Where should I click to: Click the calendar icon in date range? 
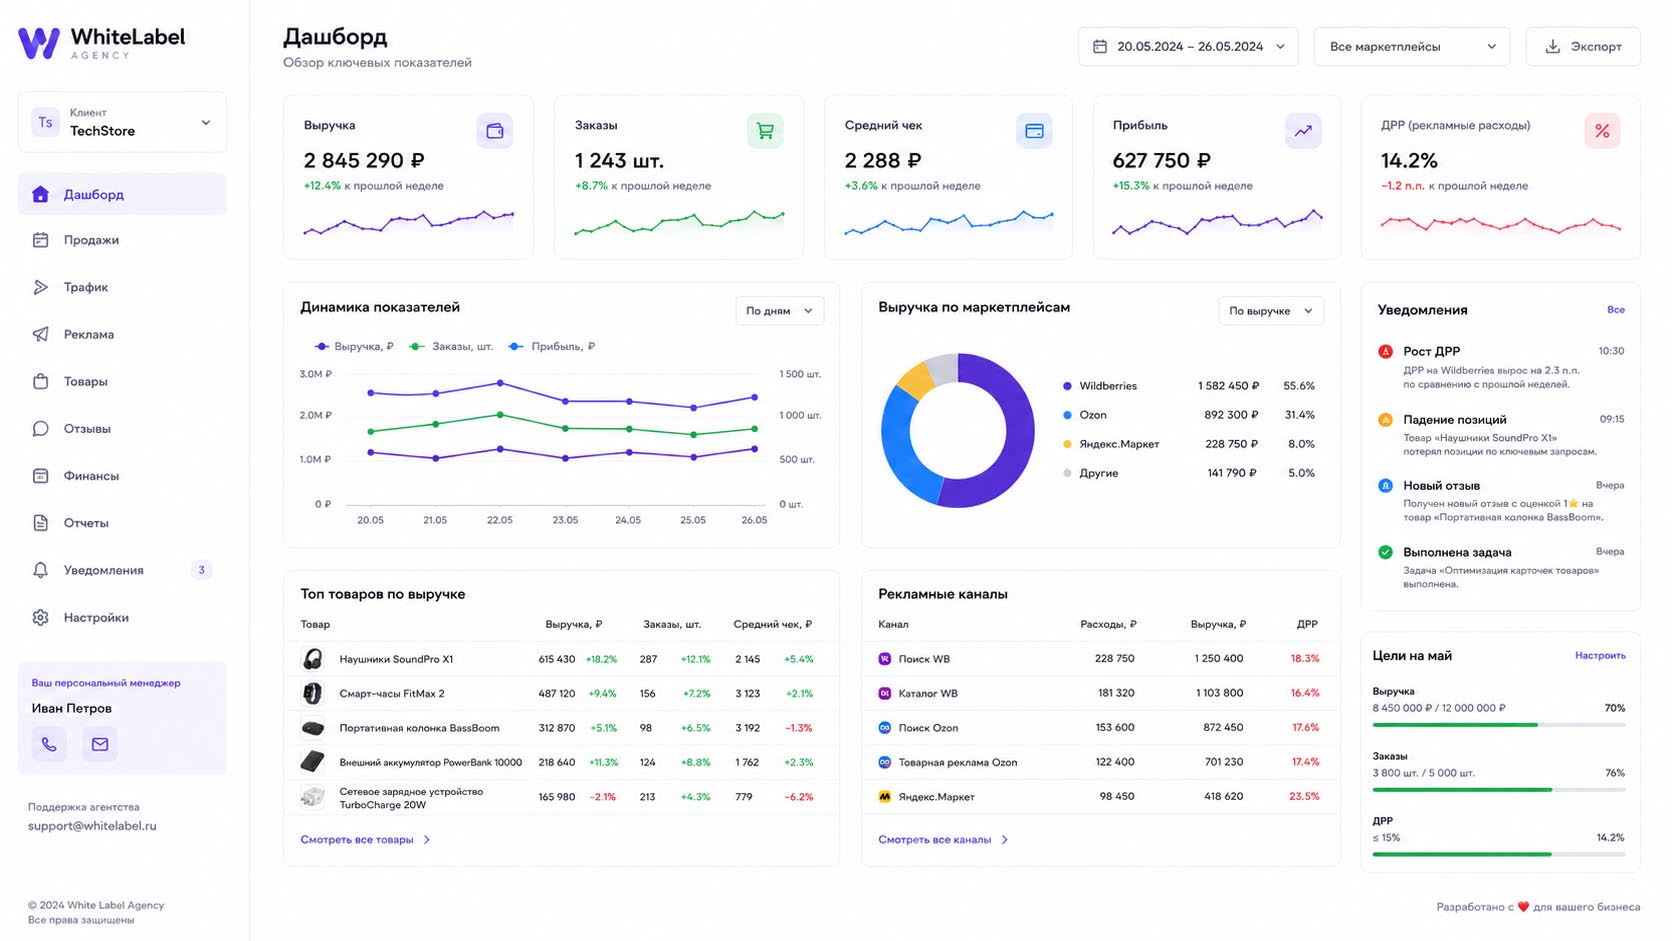point(1100,47)
